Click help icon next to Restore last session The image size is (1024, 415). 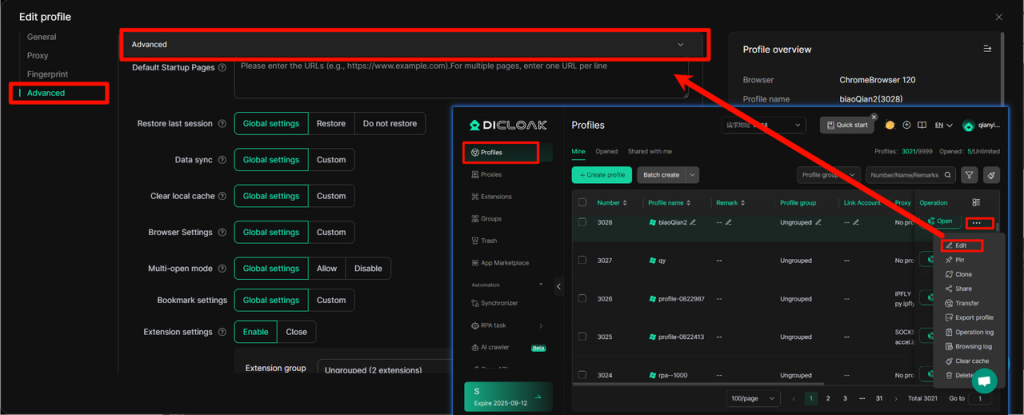pyautogui.click(x=222, y=124)
